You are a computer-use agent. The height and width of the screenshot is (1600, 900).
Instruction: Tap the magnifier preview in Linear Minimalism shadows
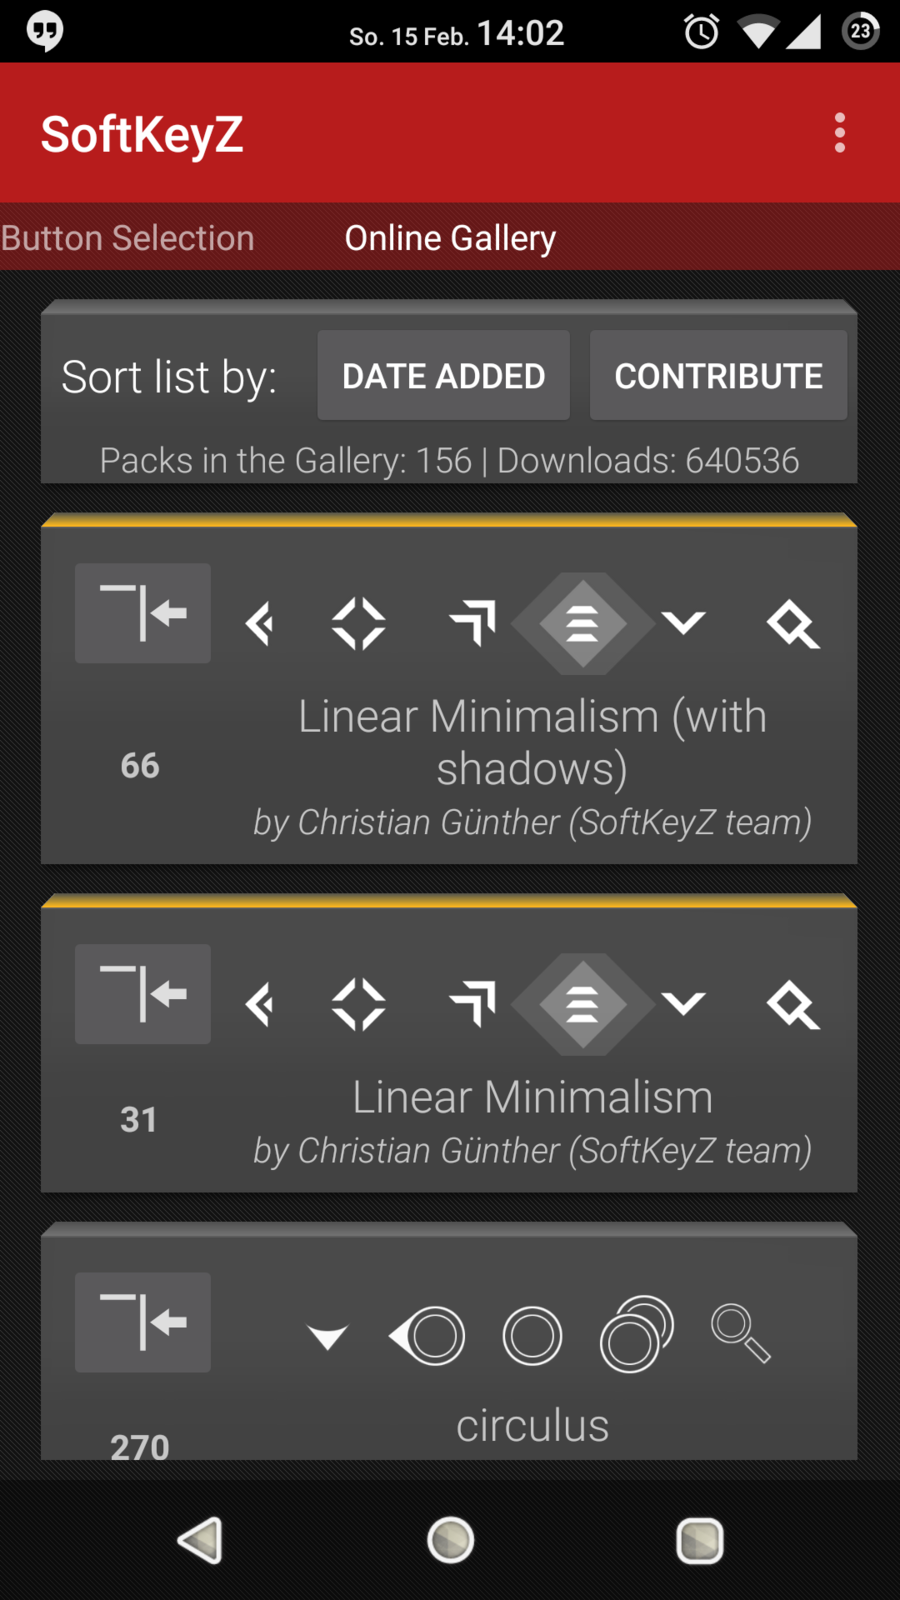pyautogui.click(x=793, y=624)
